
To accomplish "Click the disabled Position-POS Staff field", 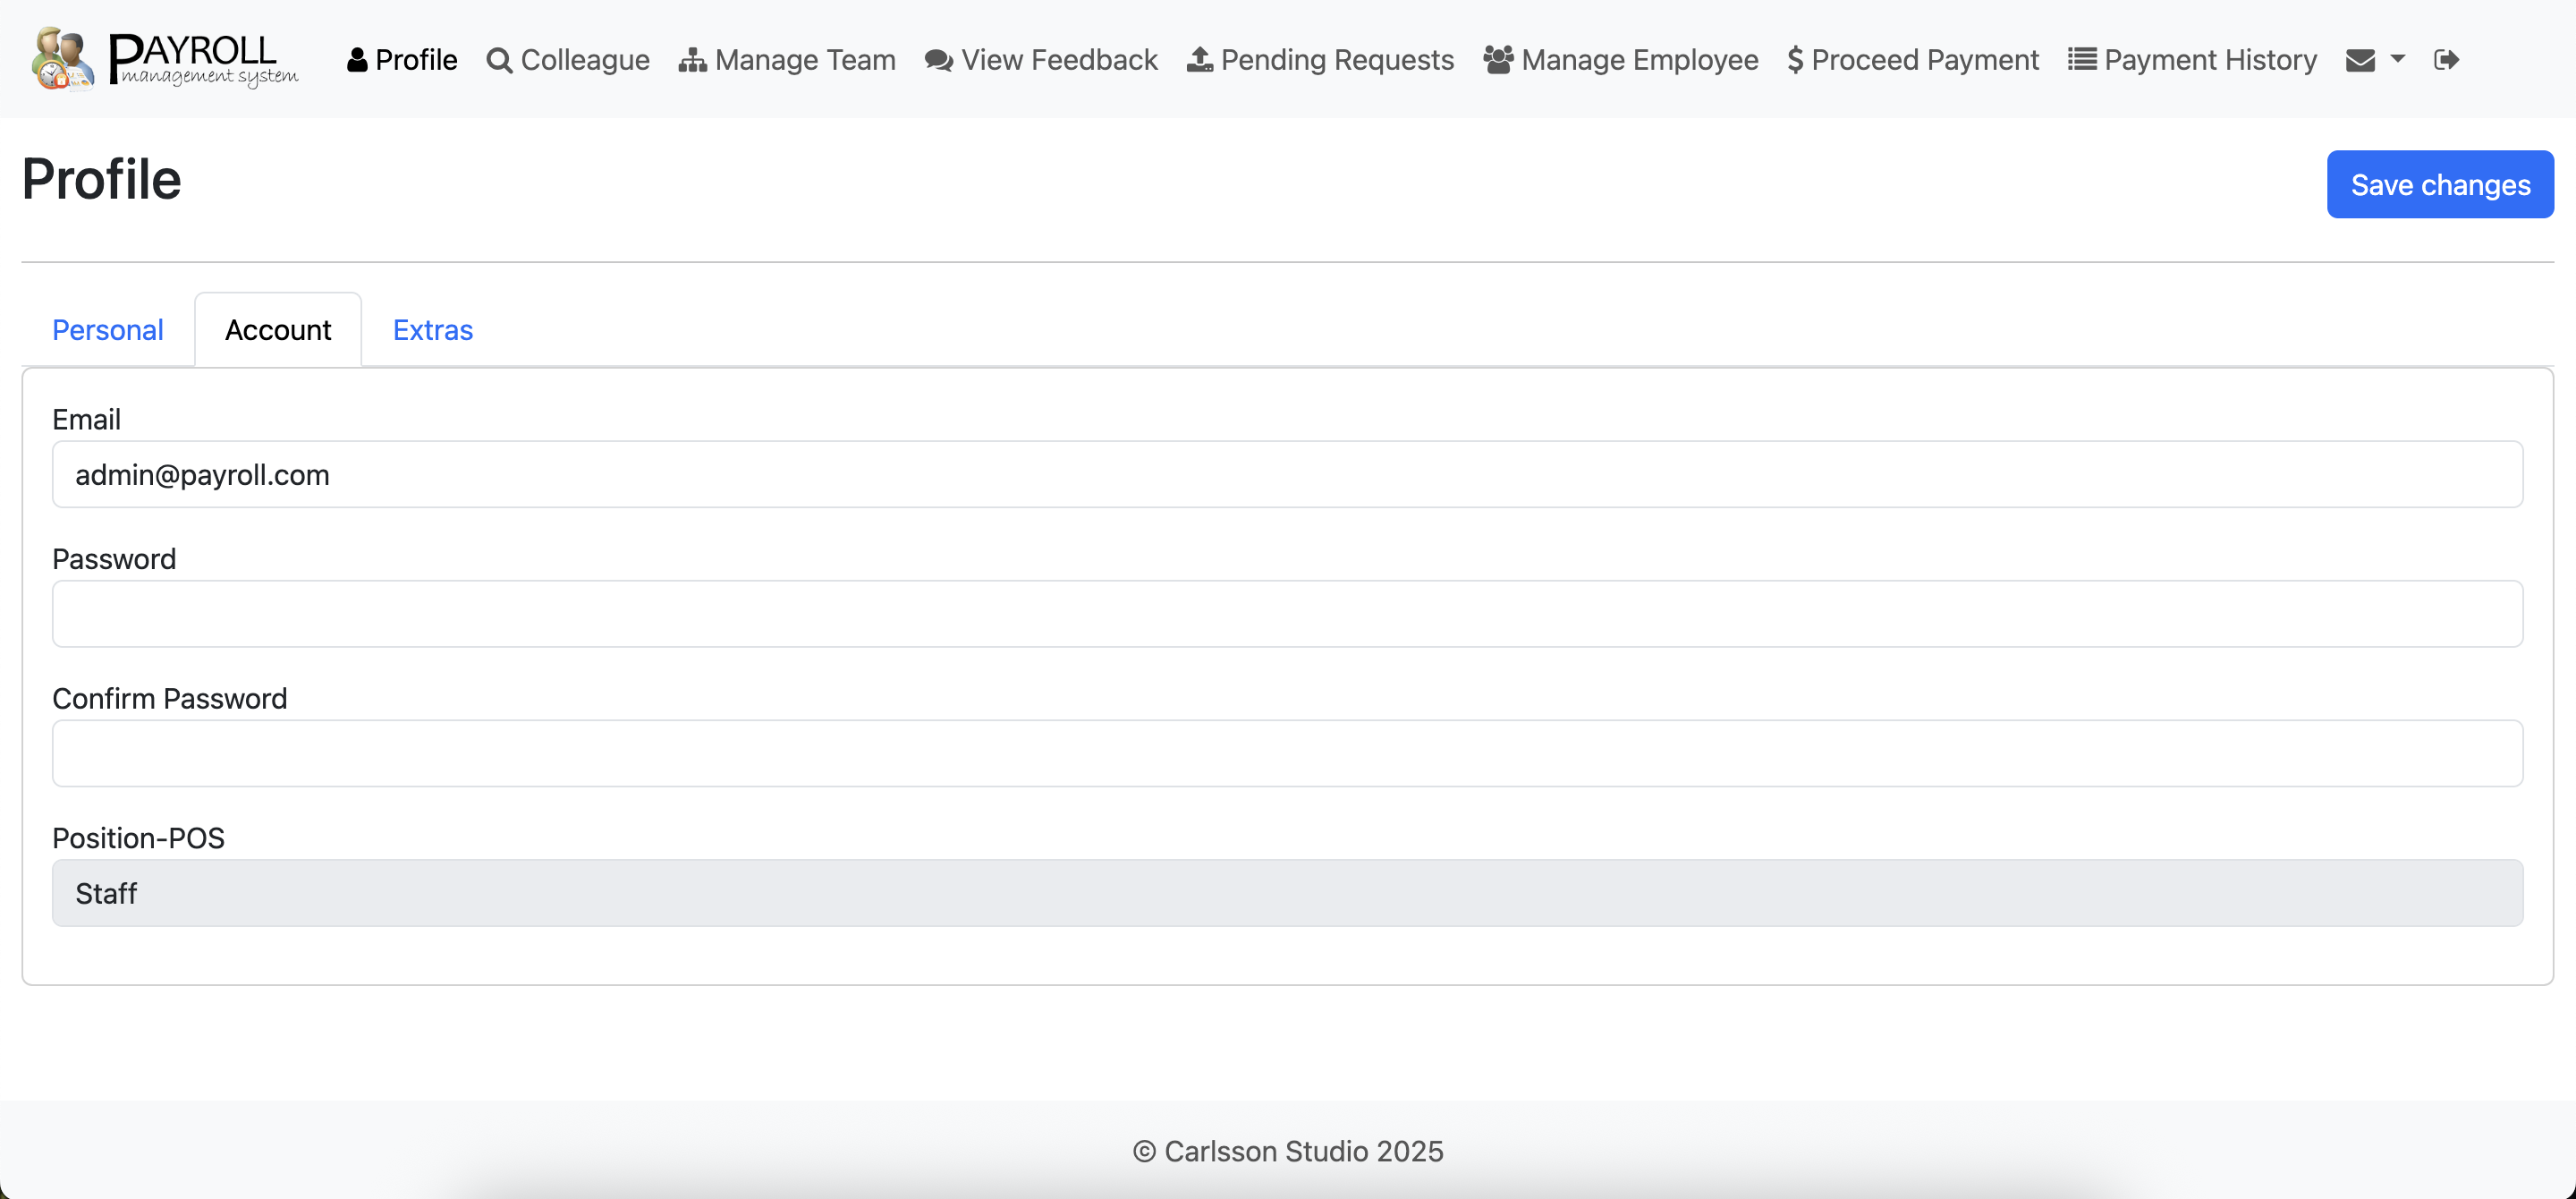I will (1287, 893).
